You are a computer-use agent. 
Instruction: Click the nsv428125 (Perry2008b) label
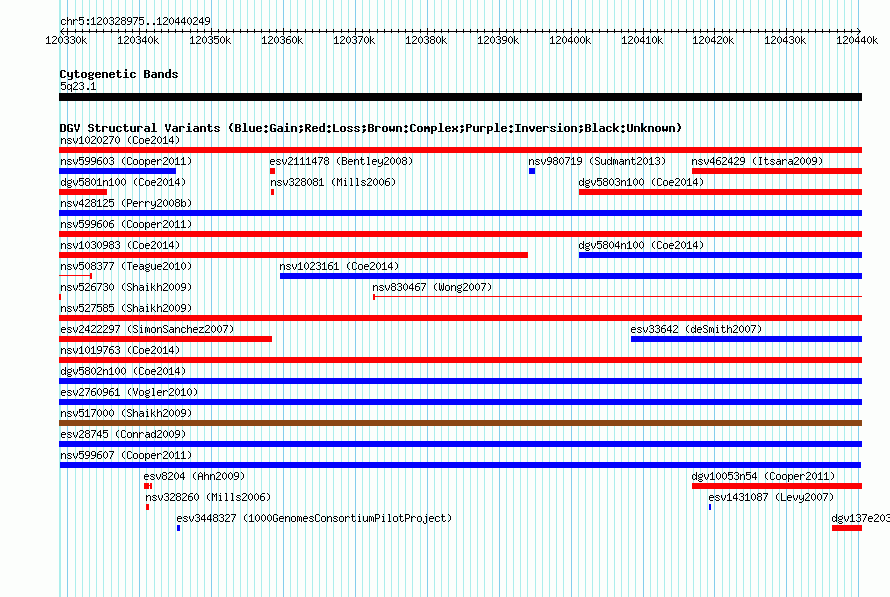126,203
